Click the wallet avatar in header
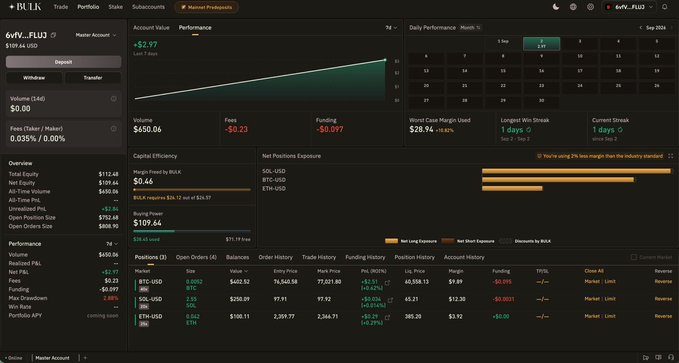 (x=608, y=7)
